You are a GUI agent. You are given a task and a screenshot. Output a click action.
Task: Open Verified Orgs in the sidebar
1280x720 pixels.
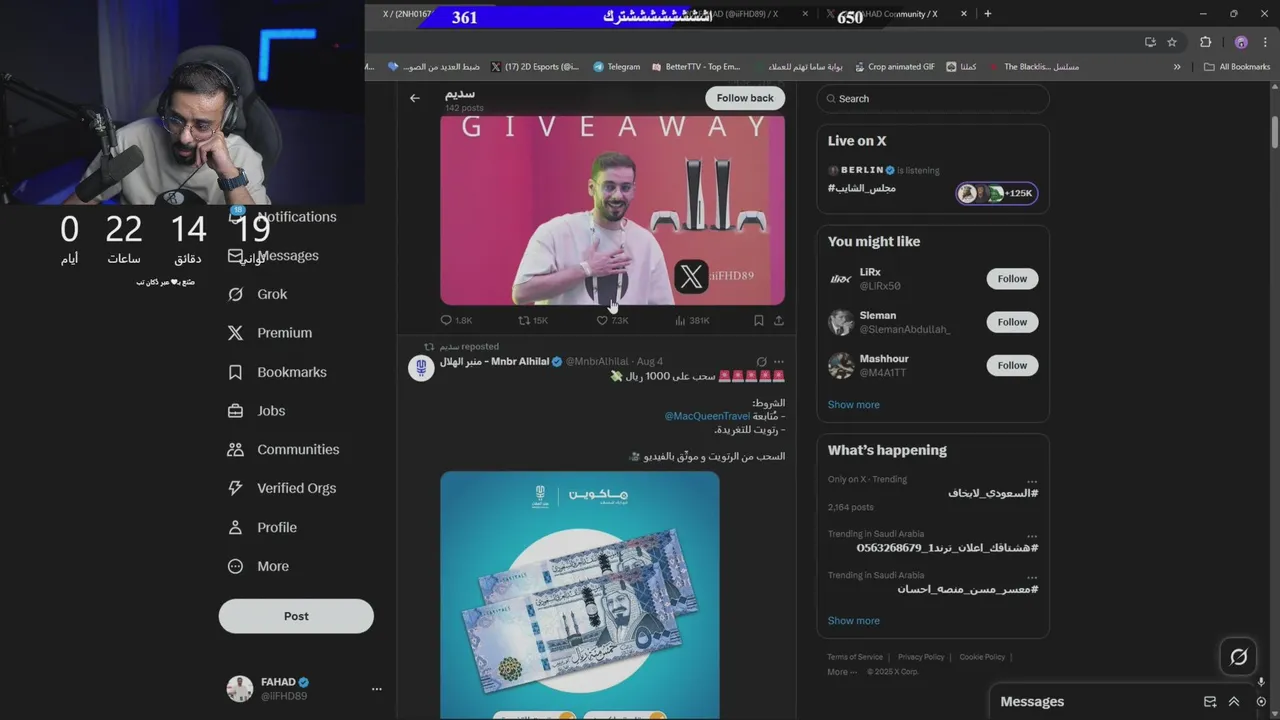coord(281,488)
